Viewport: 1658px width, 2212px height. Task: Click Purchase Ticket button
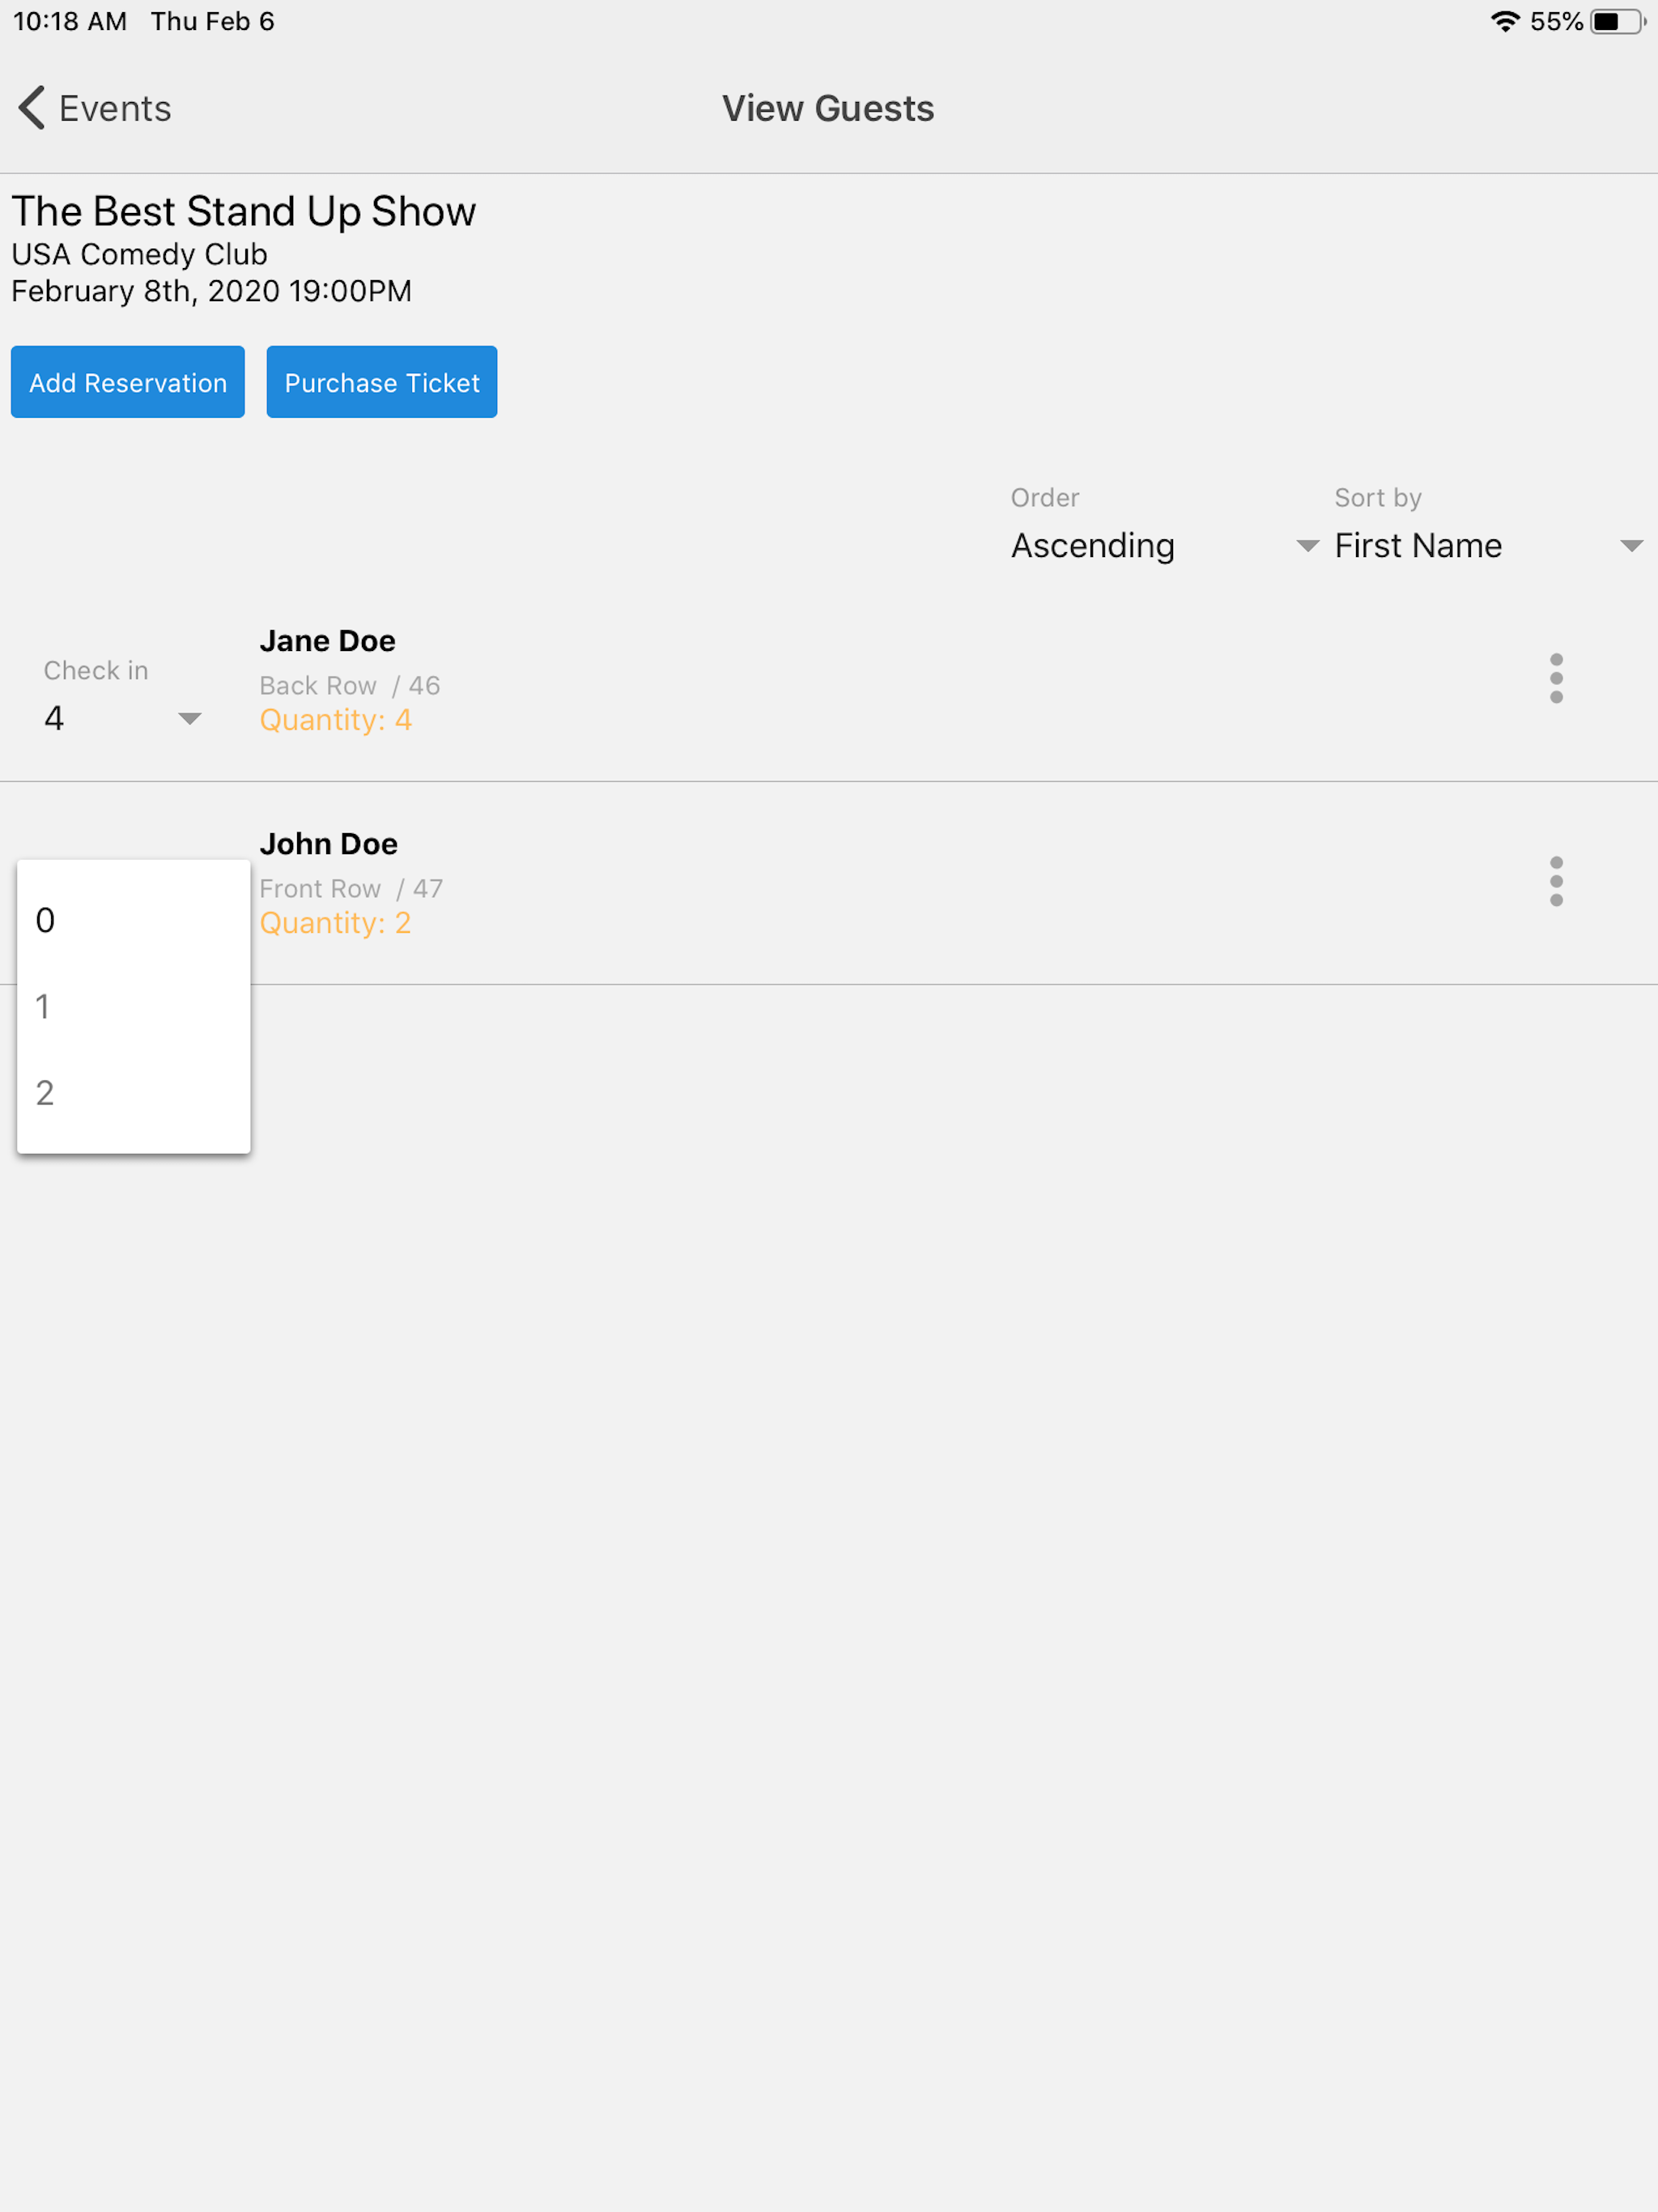pos(382,382)
